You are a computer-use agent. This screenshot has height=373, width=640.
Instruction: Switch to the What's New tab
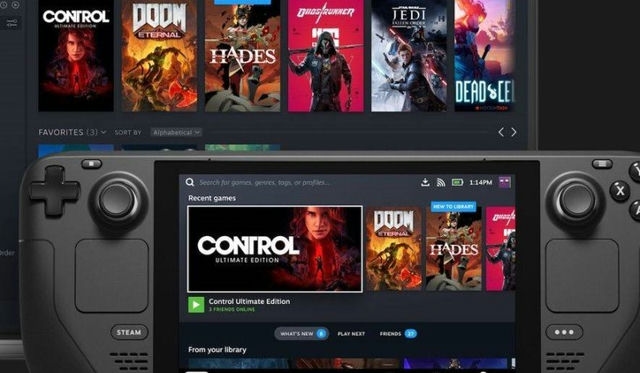click(301, 333)
